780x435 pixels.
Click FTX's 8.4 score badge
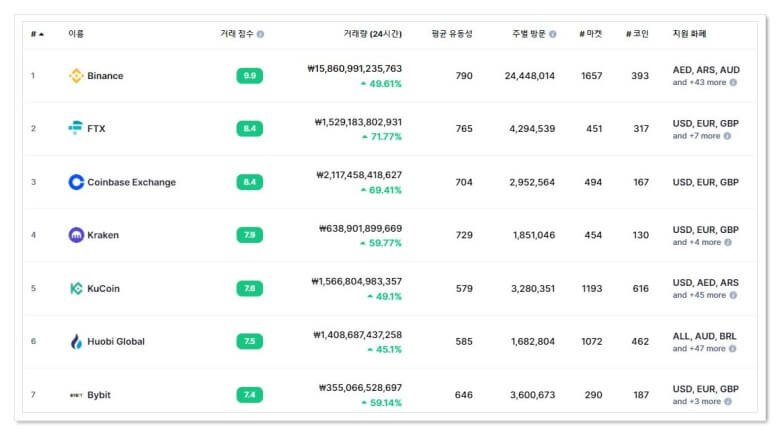coord(250,128)
